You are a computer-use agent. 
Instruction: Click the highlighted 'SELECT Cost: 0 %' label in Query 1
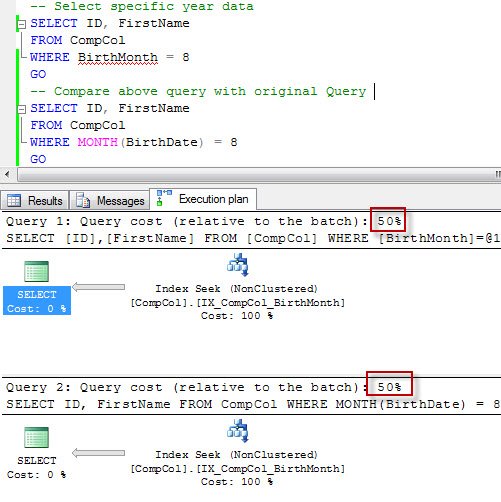37,301
